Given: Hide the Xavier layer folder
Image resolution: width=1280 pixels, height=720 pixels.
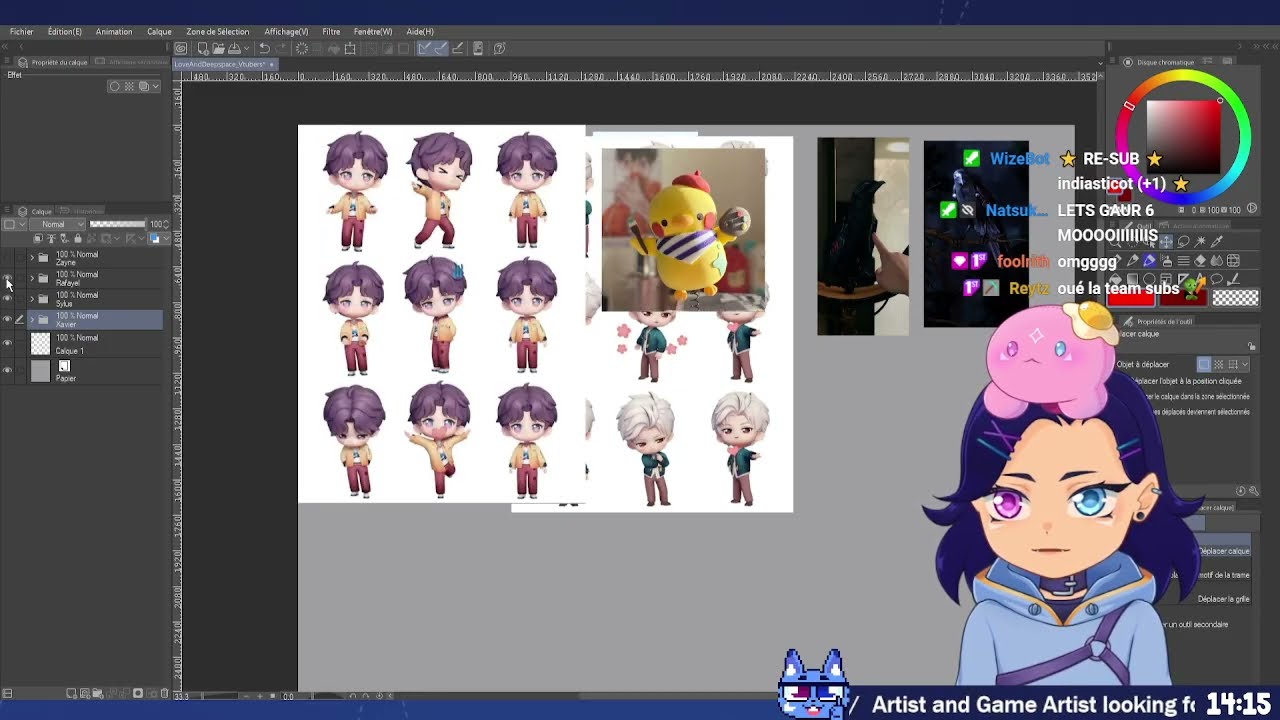Looking at the screenshot, I should 7,320.
